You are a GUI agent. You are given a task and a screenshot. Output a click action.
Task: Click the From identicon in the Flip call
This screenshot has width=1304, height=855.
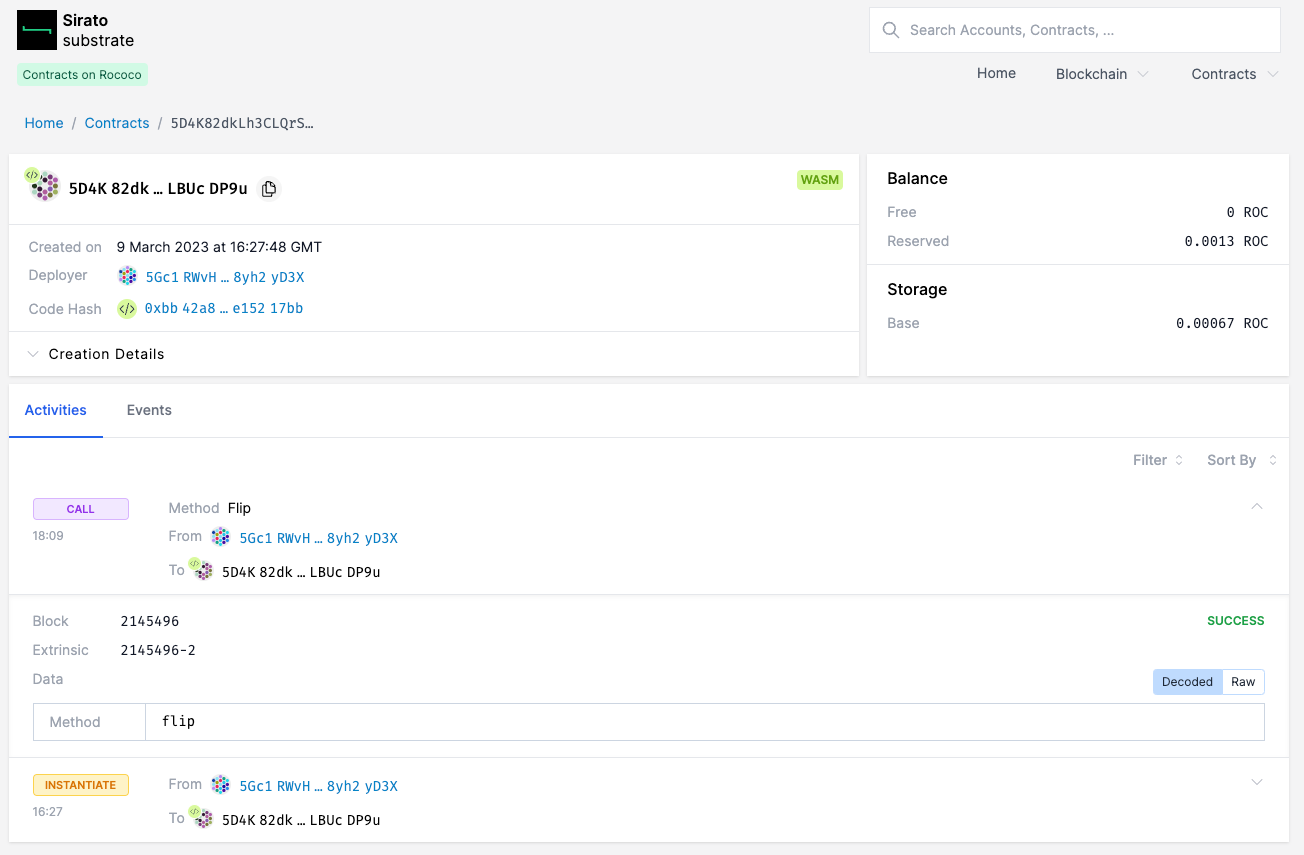point(221,538)
